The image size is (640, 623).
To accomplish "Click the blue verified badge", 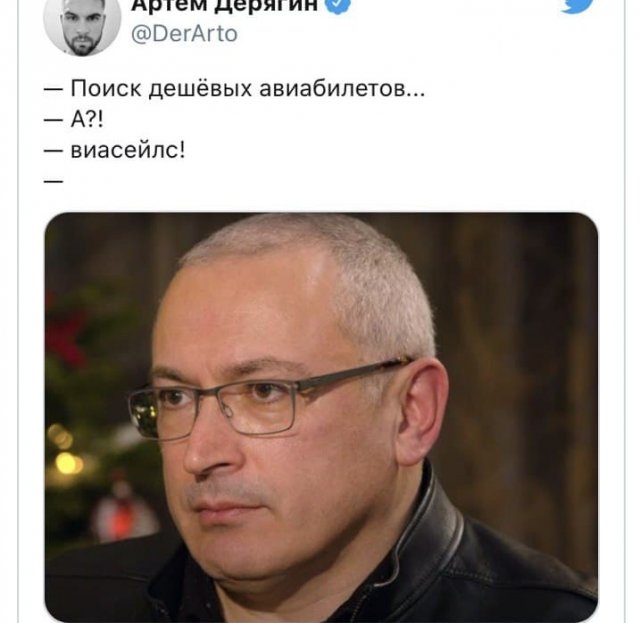I will click(337, 6).
